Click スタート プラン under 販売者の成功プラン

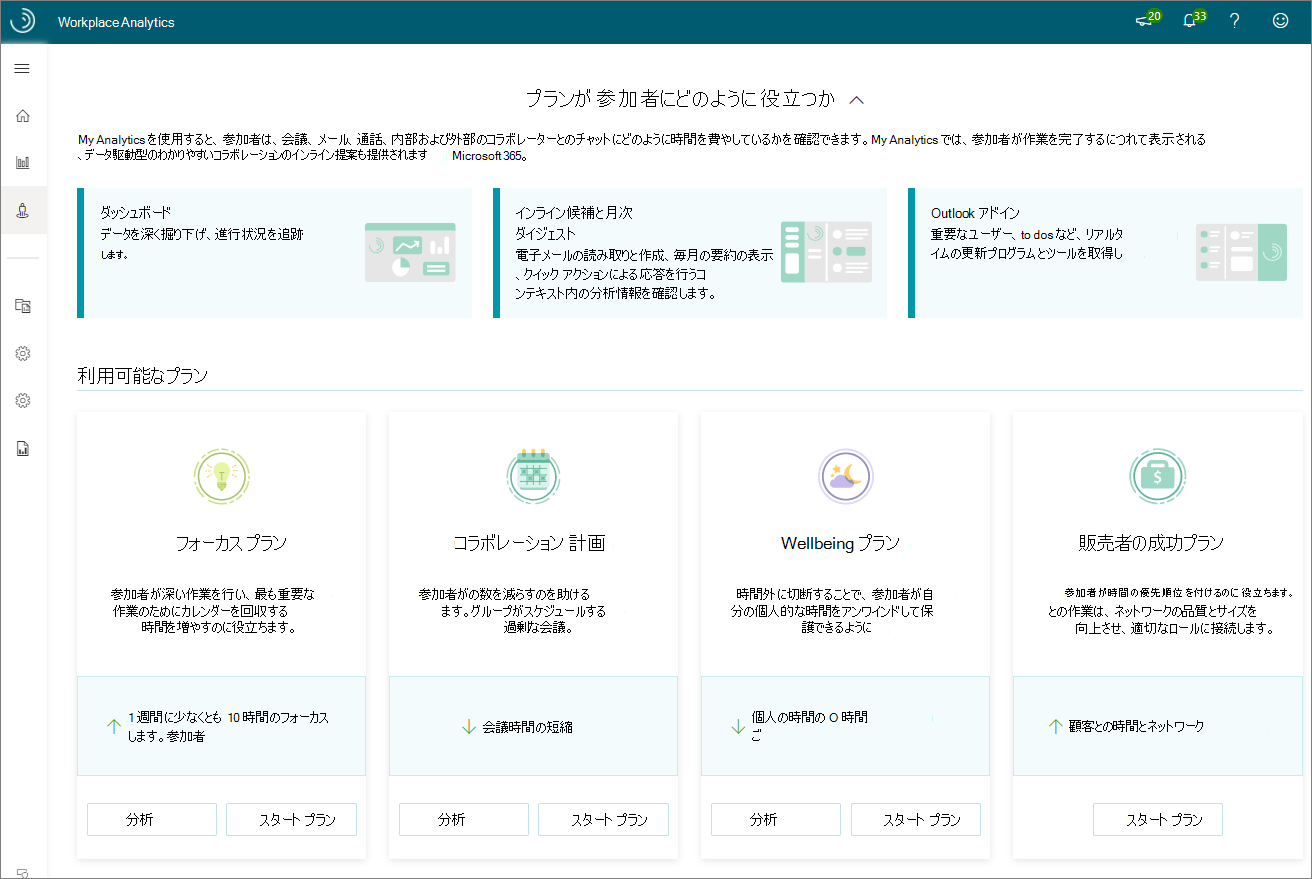(1158, 819)
